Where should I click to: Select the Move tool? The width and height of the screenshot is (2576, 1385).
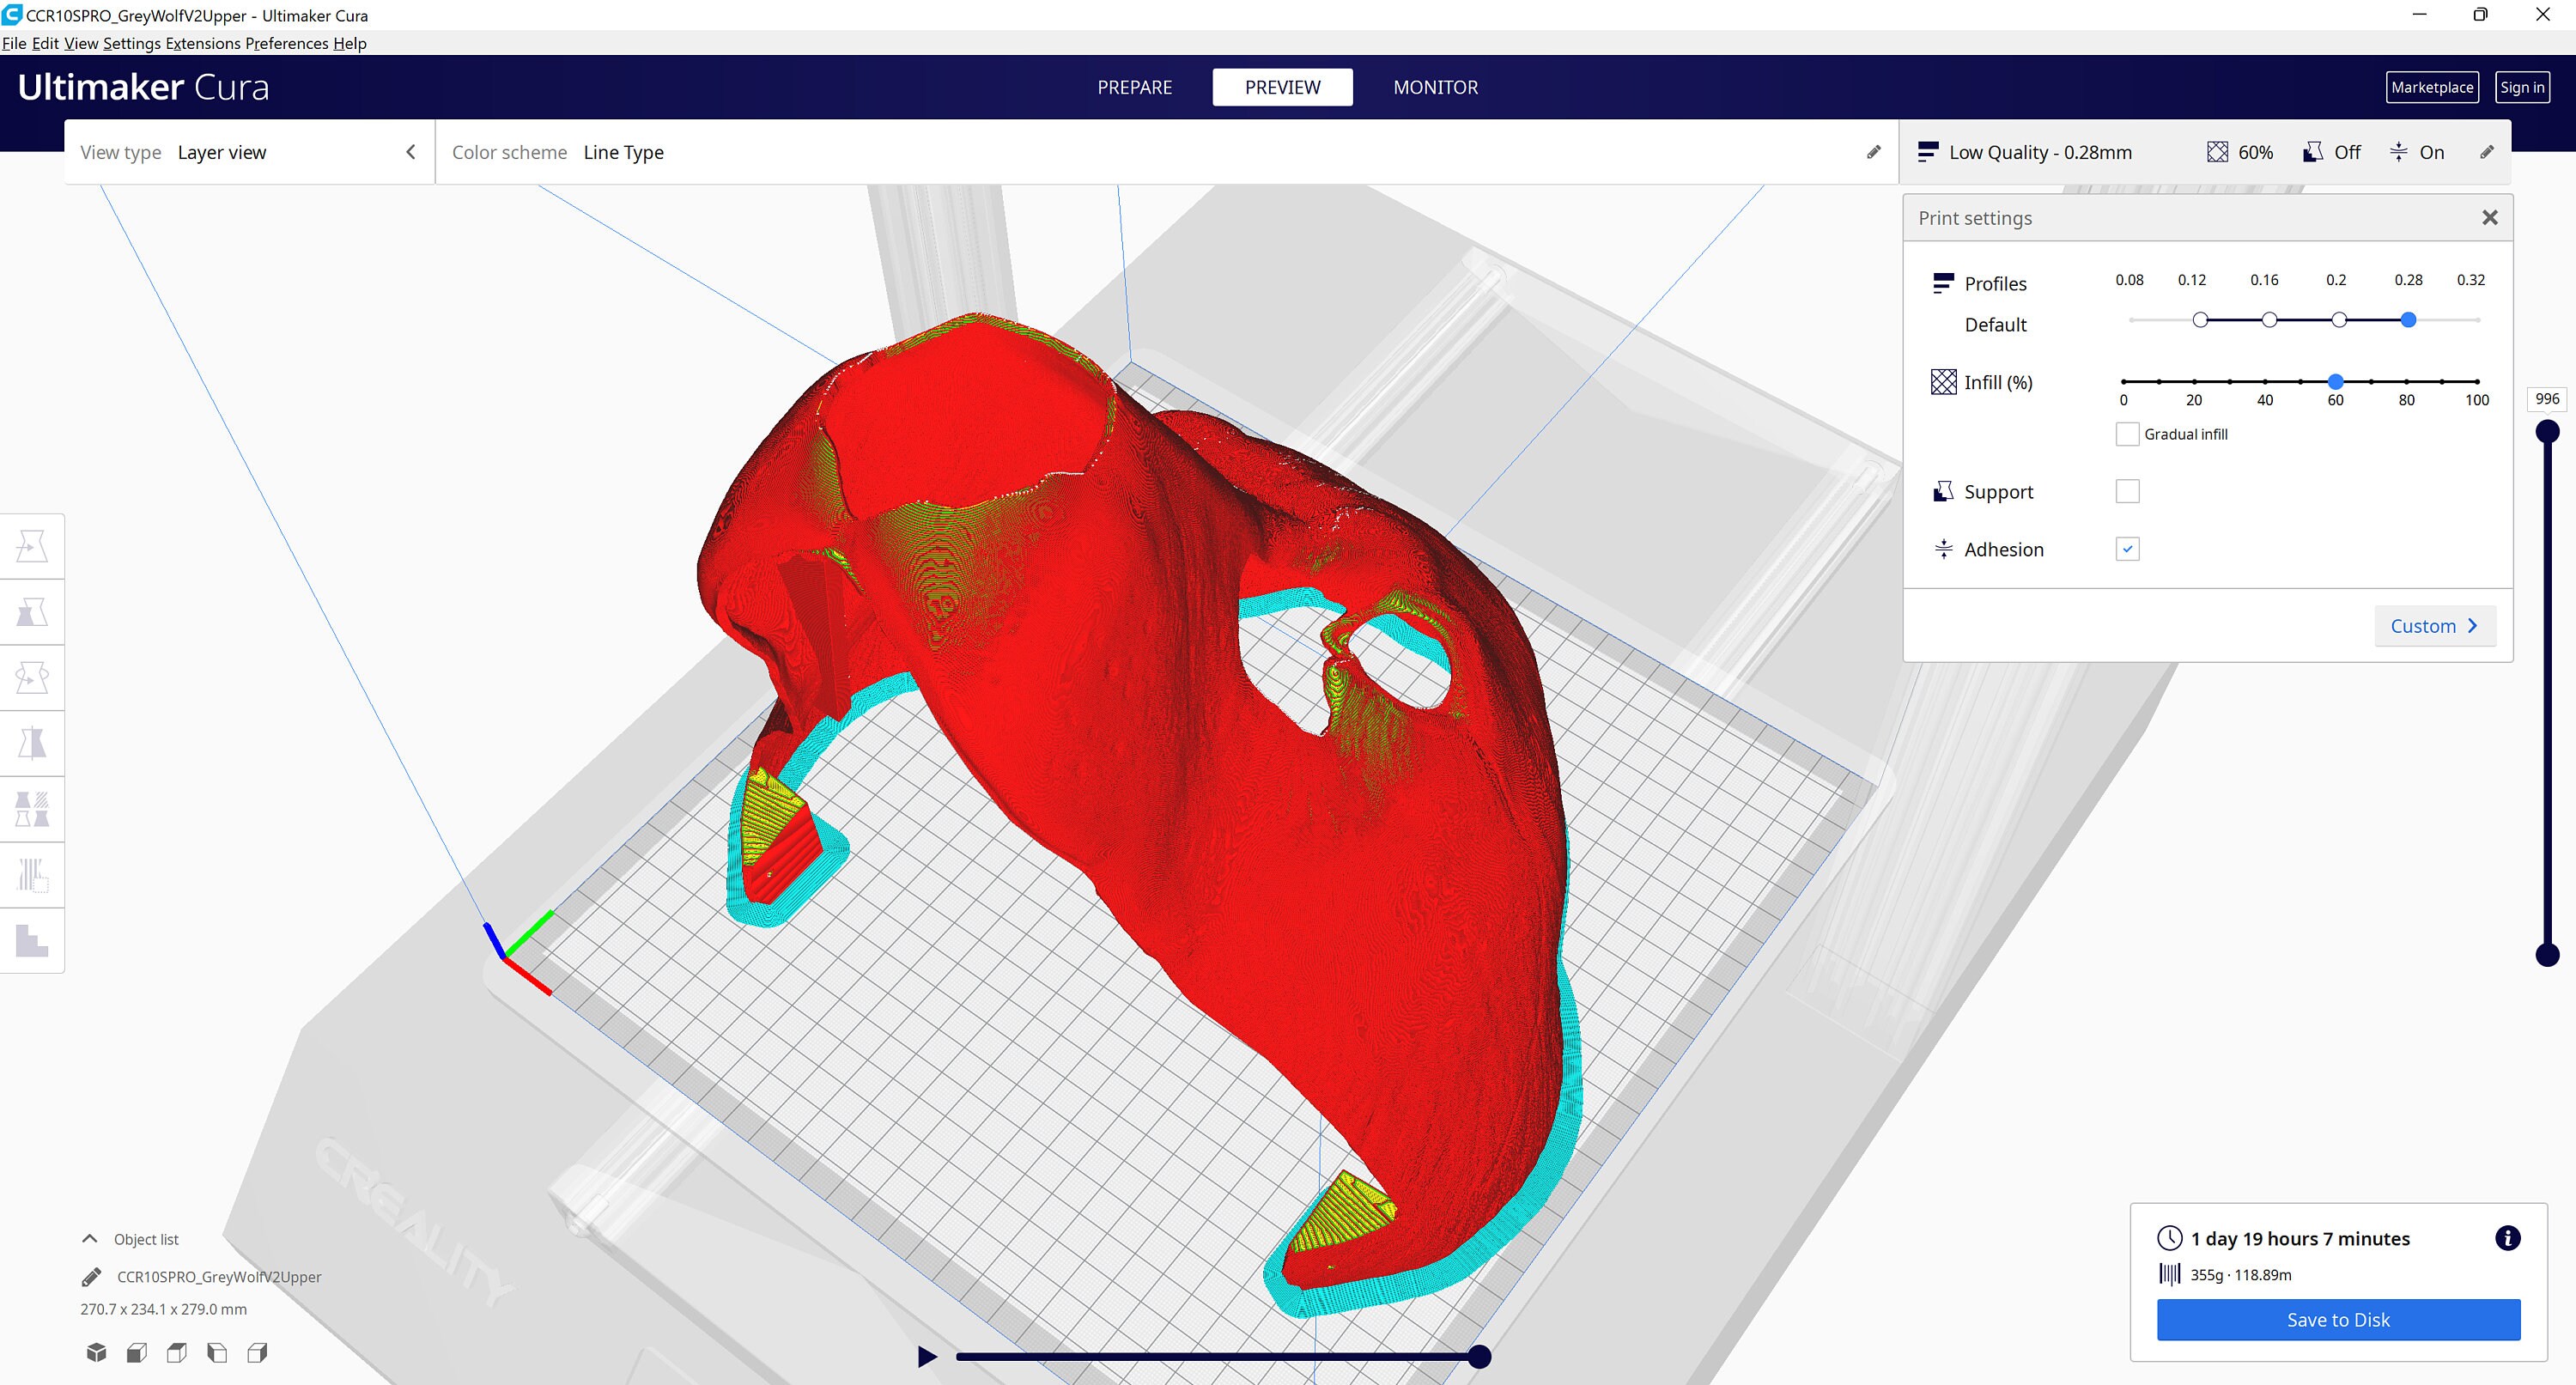coord(33,545)
